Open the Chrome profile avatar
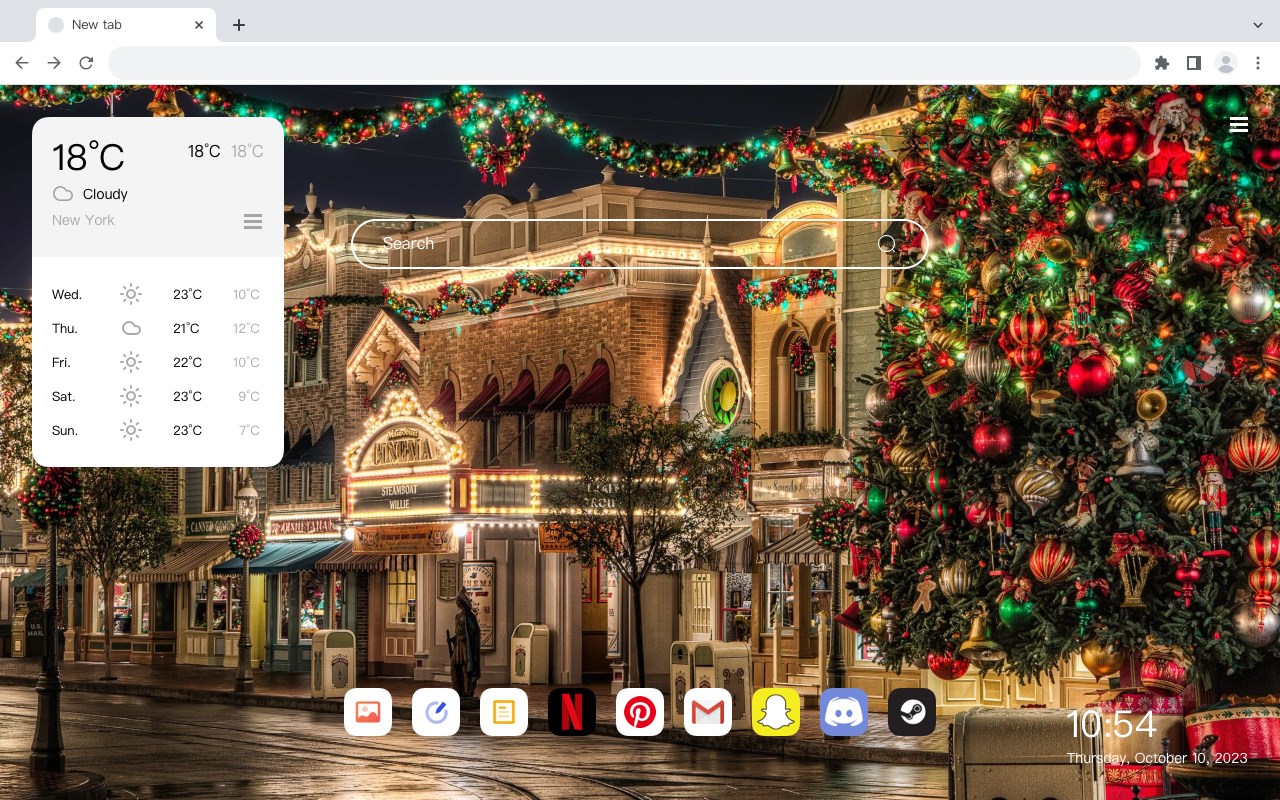 pos(1226,63)
